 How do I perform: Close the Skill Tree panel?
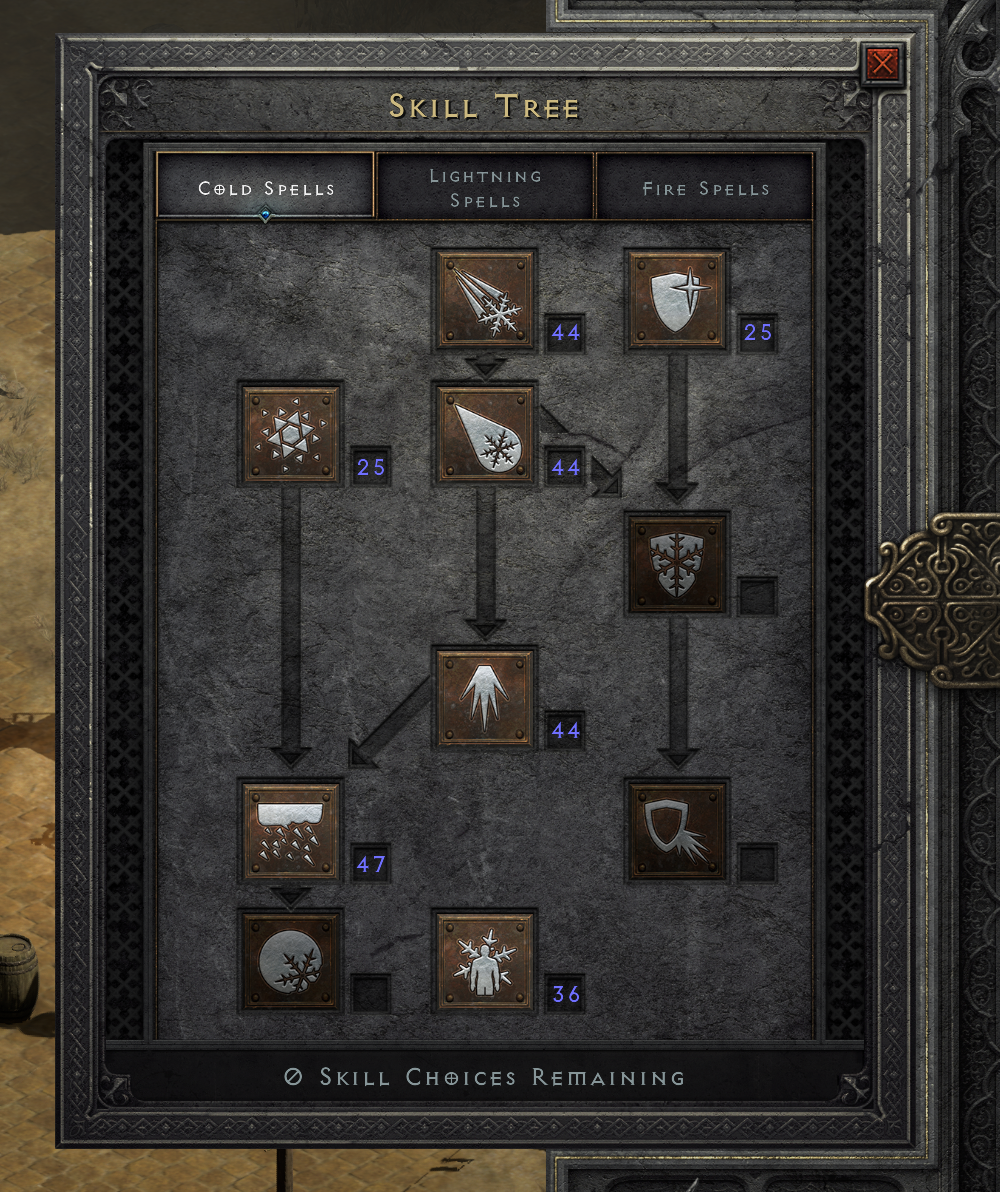pyautogui.click(x=882, y=62)
